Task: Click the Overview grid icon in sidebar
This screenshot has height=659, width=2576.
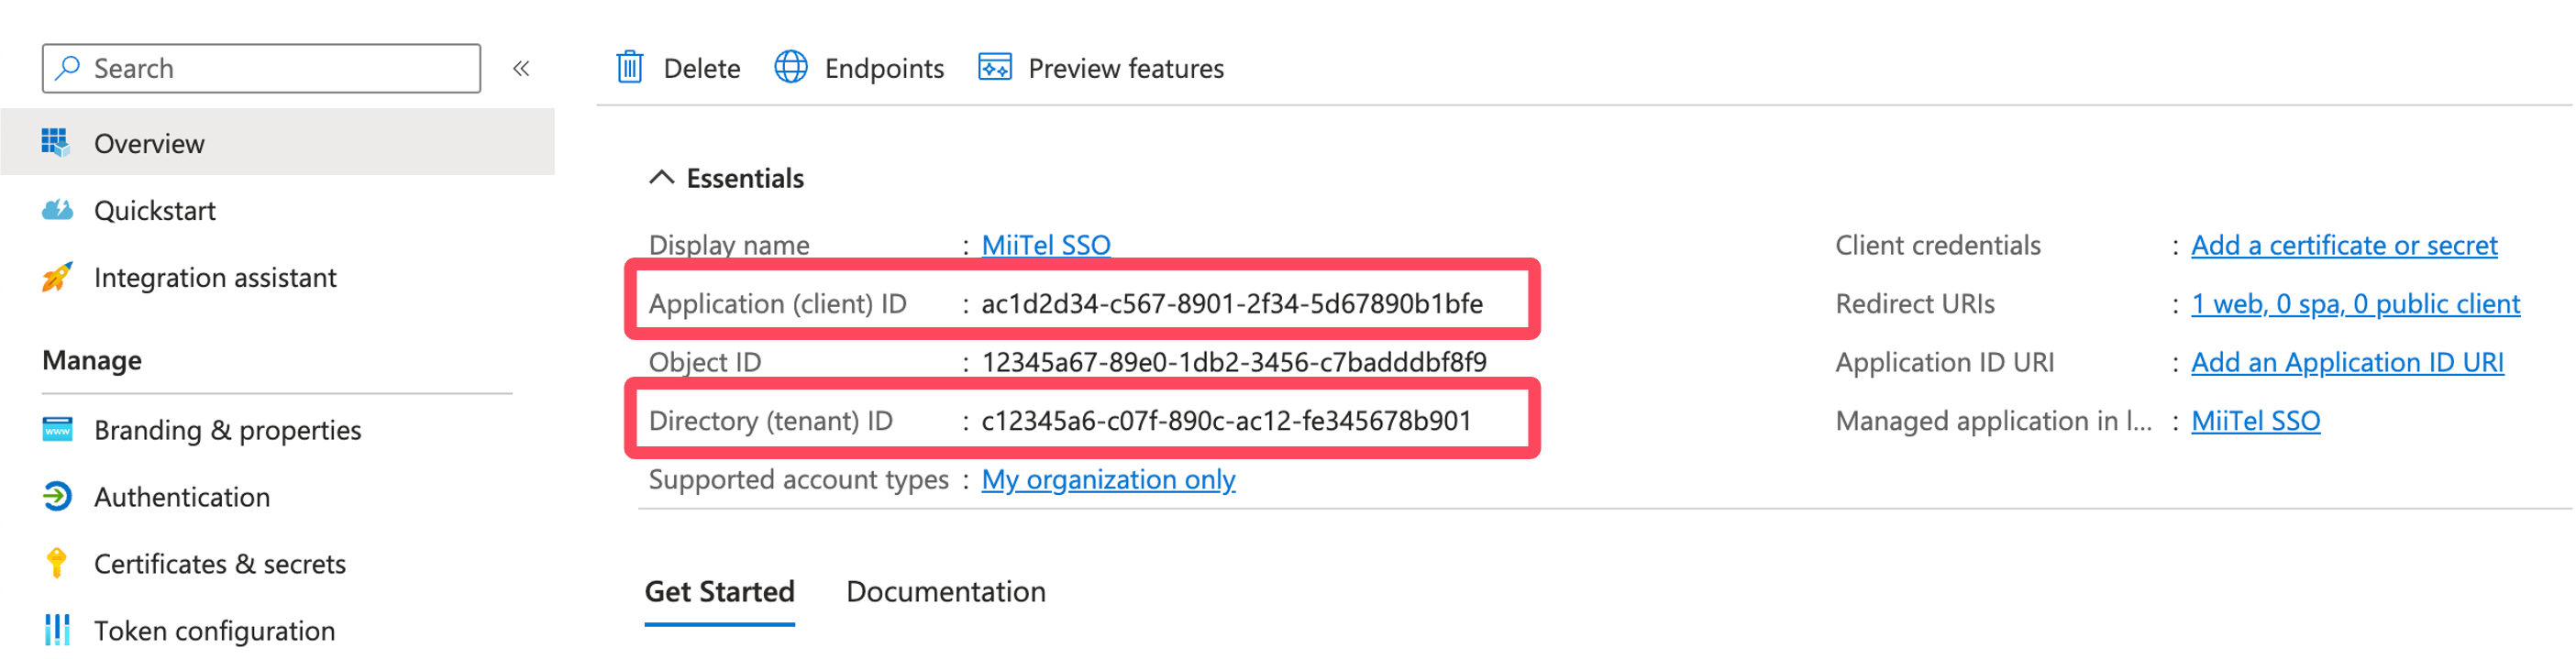Action: 56,143
